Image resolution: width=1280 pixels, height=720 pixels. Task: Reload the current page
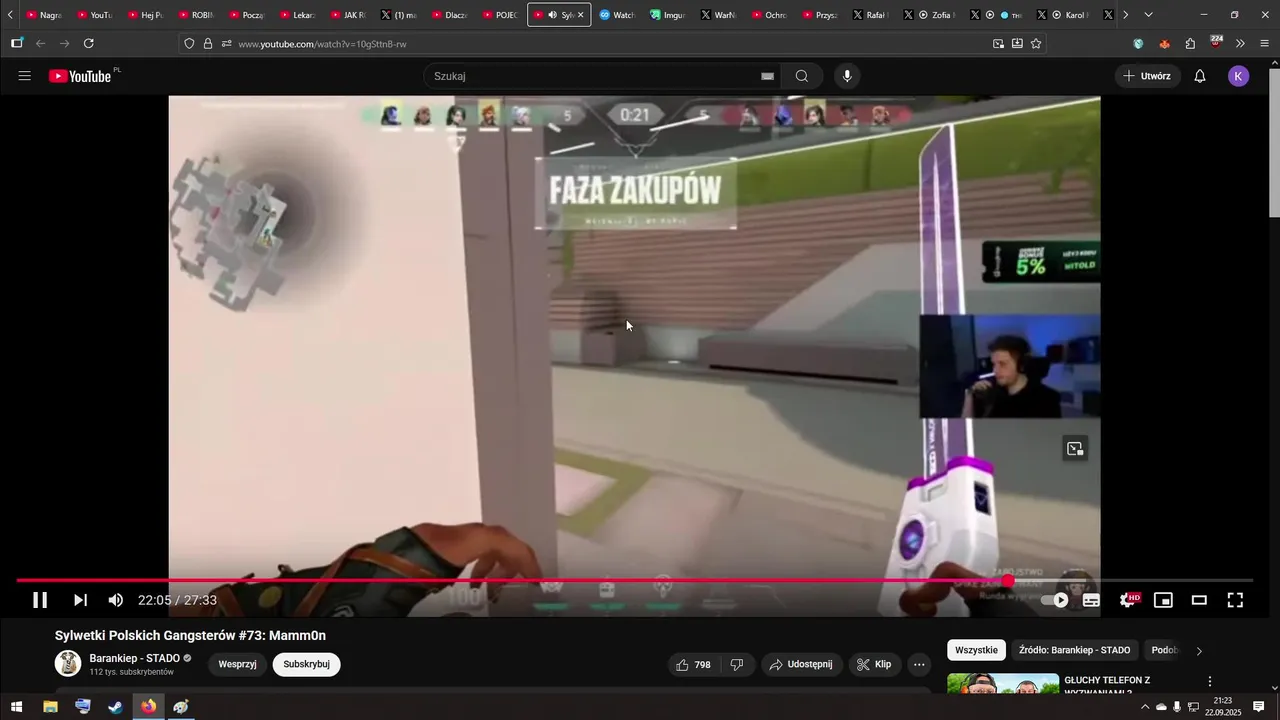[x=89, y=43]
